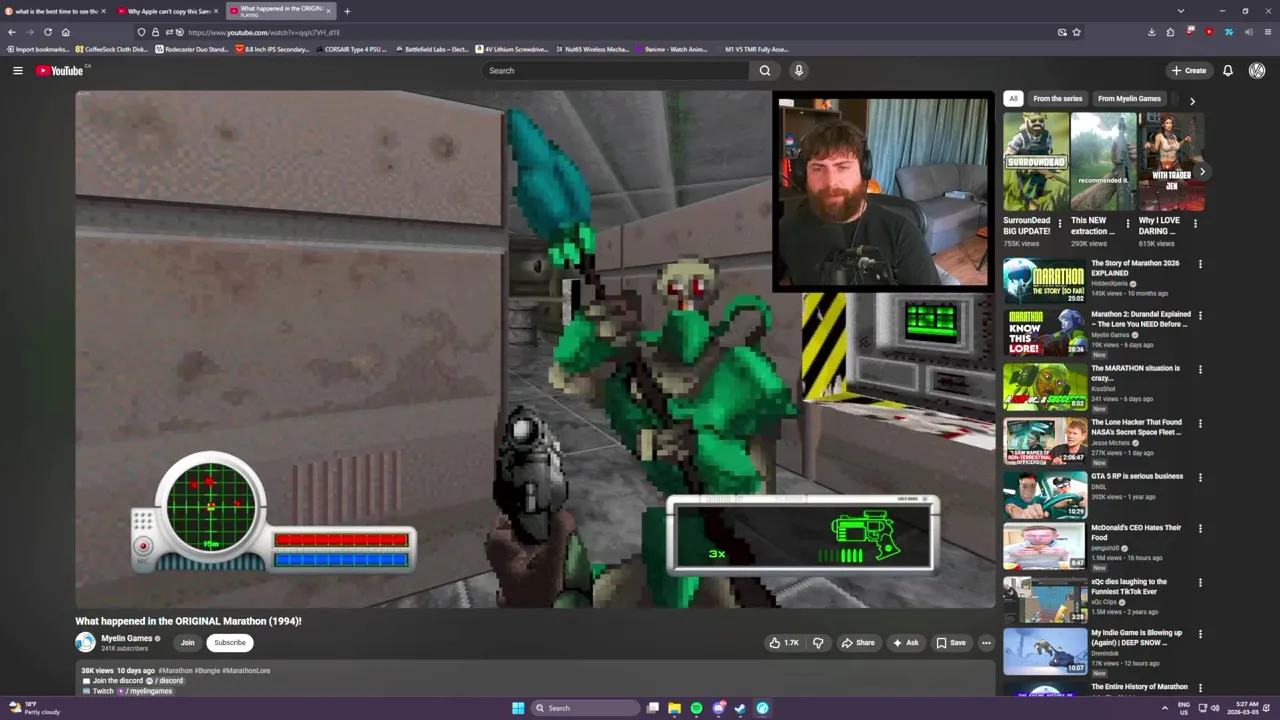
Task: Subscribe to Myelin Games channel
Action: click(229, 643)
